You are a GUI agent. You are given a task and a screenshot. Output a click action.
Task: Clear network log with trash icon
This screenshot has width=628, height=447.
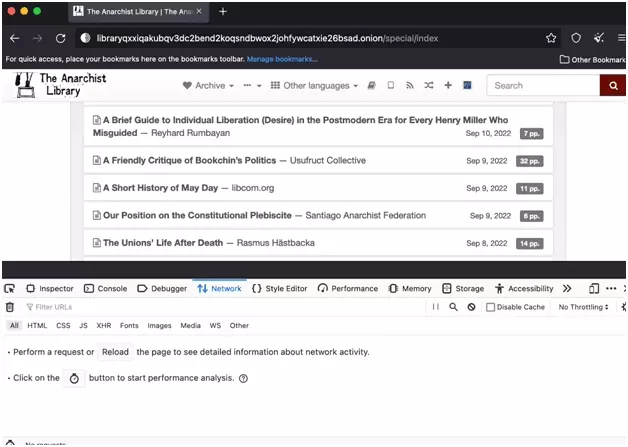point(10,307)
